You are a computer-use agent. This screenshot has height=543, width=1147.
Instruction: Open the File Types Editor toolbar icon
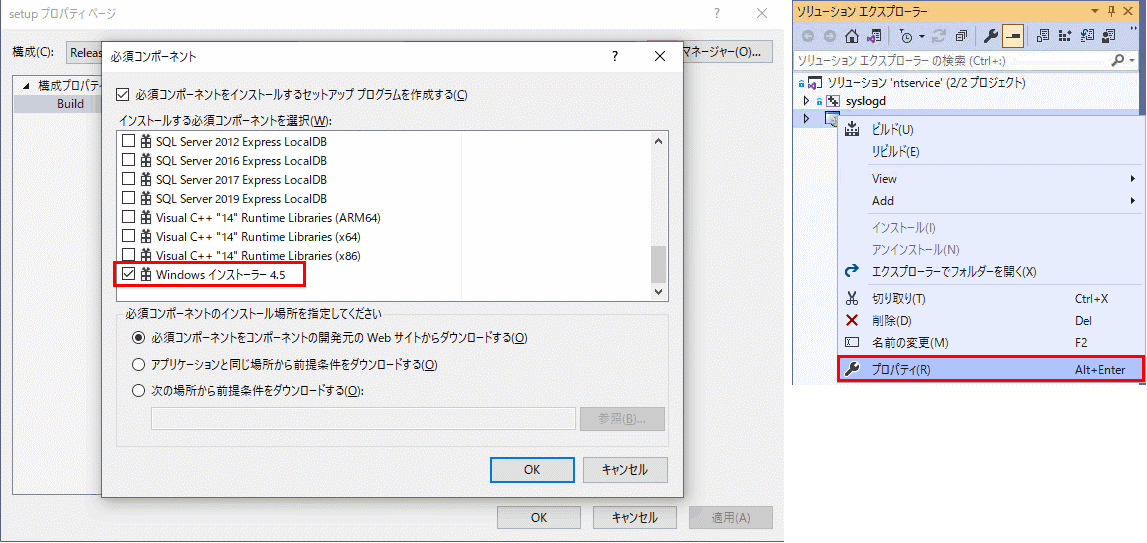point(1087,35)
